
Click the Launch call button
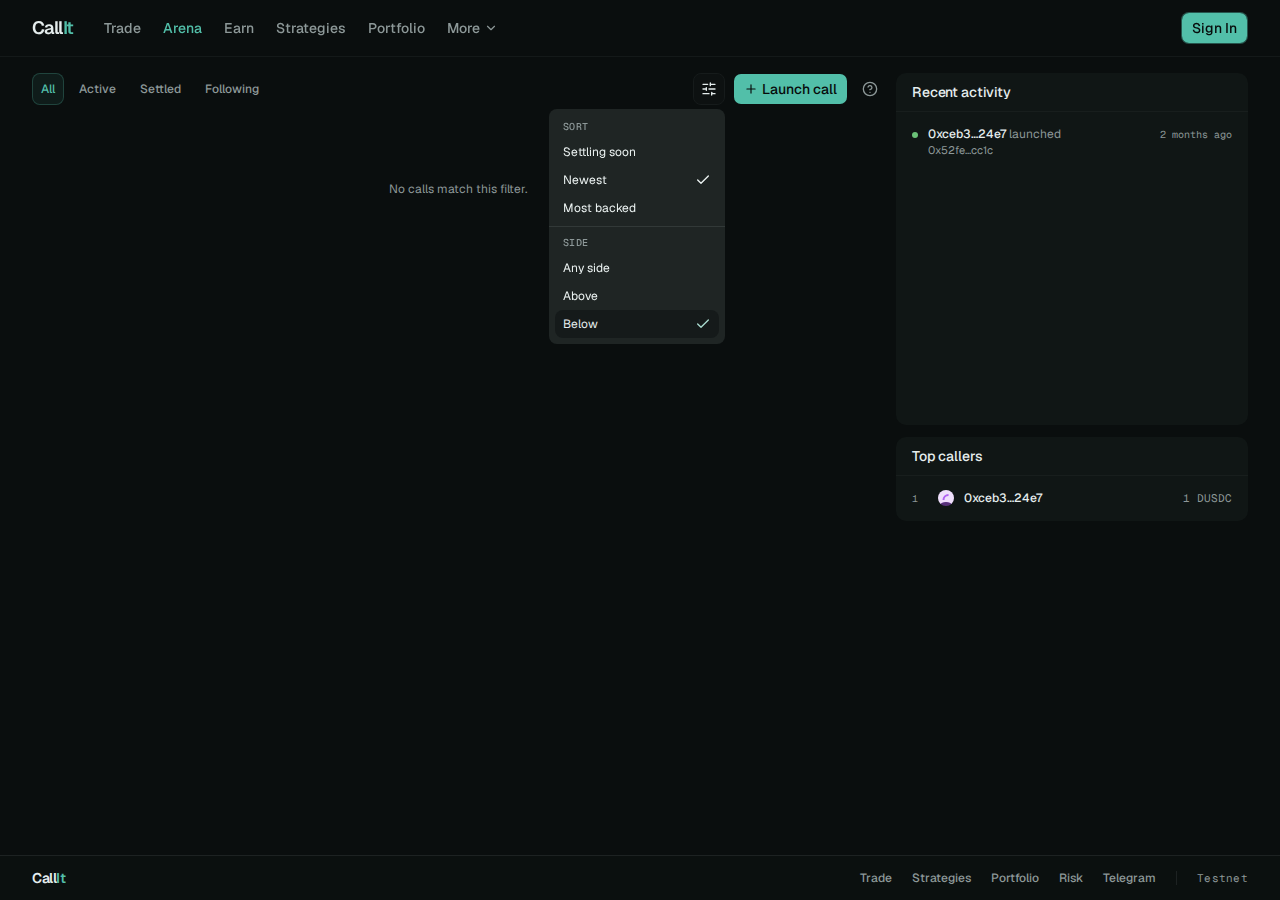point(790,89)
